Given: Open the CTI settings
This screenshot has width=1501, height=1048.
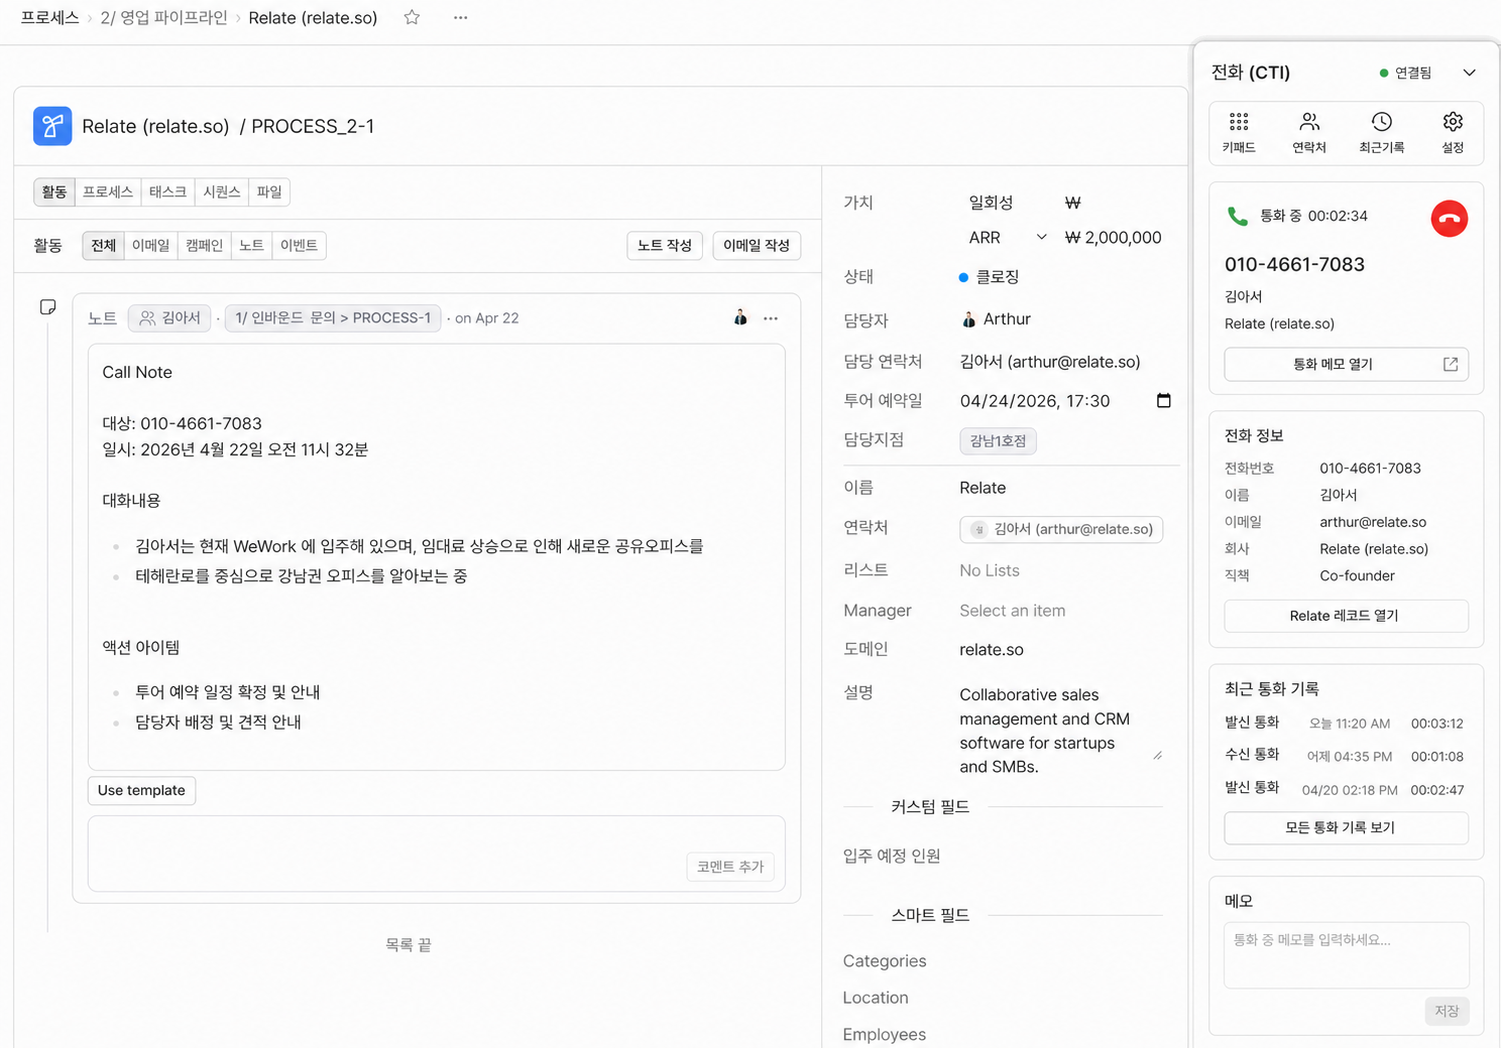Looking at the screenshot, I should pyautogui.click(x=1452, y=133).
